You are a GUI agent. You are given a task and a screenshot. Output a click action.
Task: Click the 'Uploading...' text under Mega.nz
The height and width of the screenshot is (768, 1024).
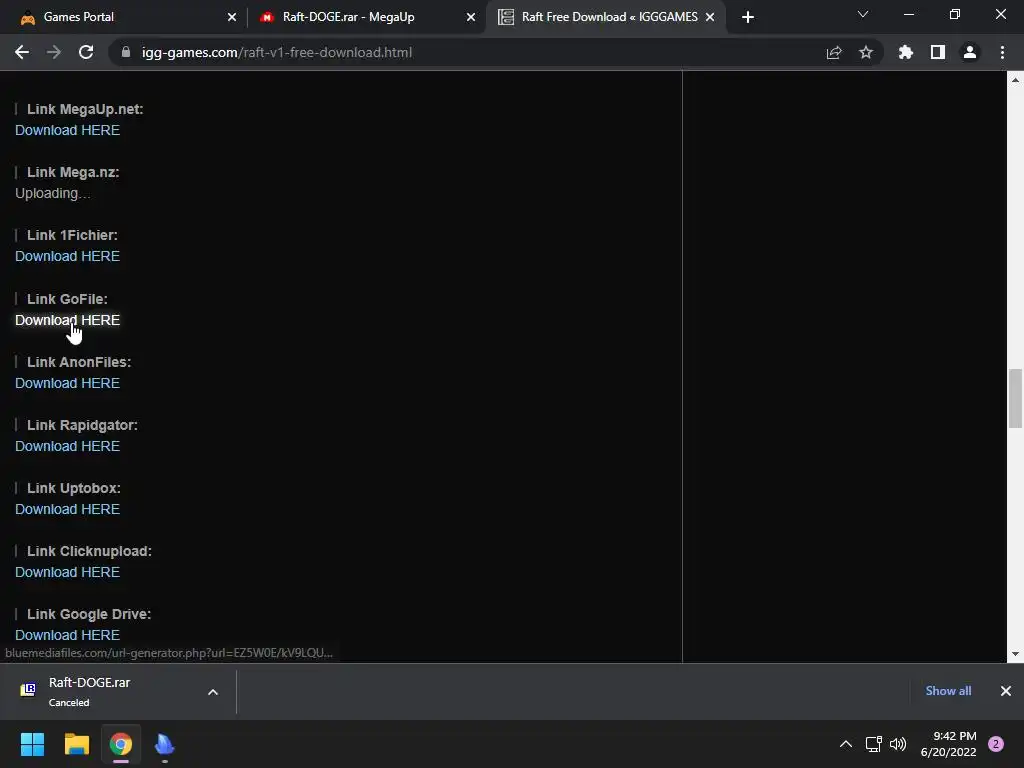coord(52,193)
